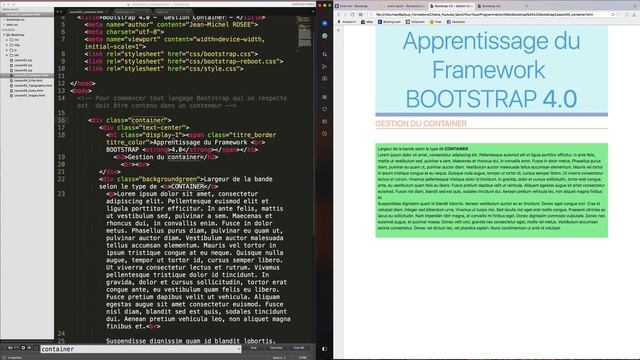The width and height of the screenshot is (640, 360).
Task: Open Fnac bookmark
Action: [x=436, y=22]
